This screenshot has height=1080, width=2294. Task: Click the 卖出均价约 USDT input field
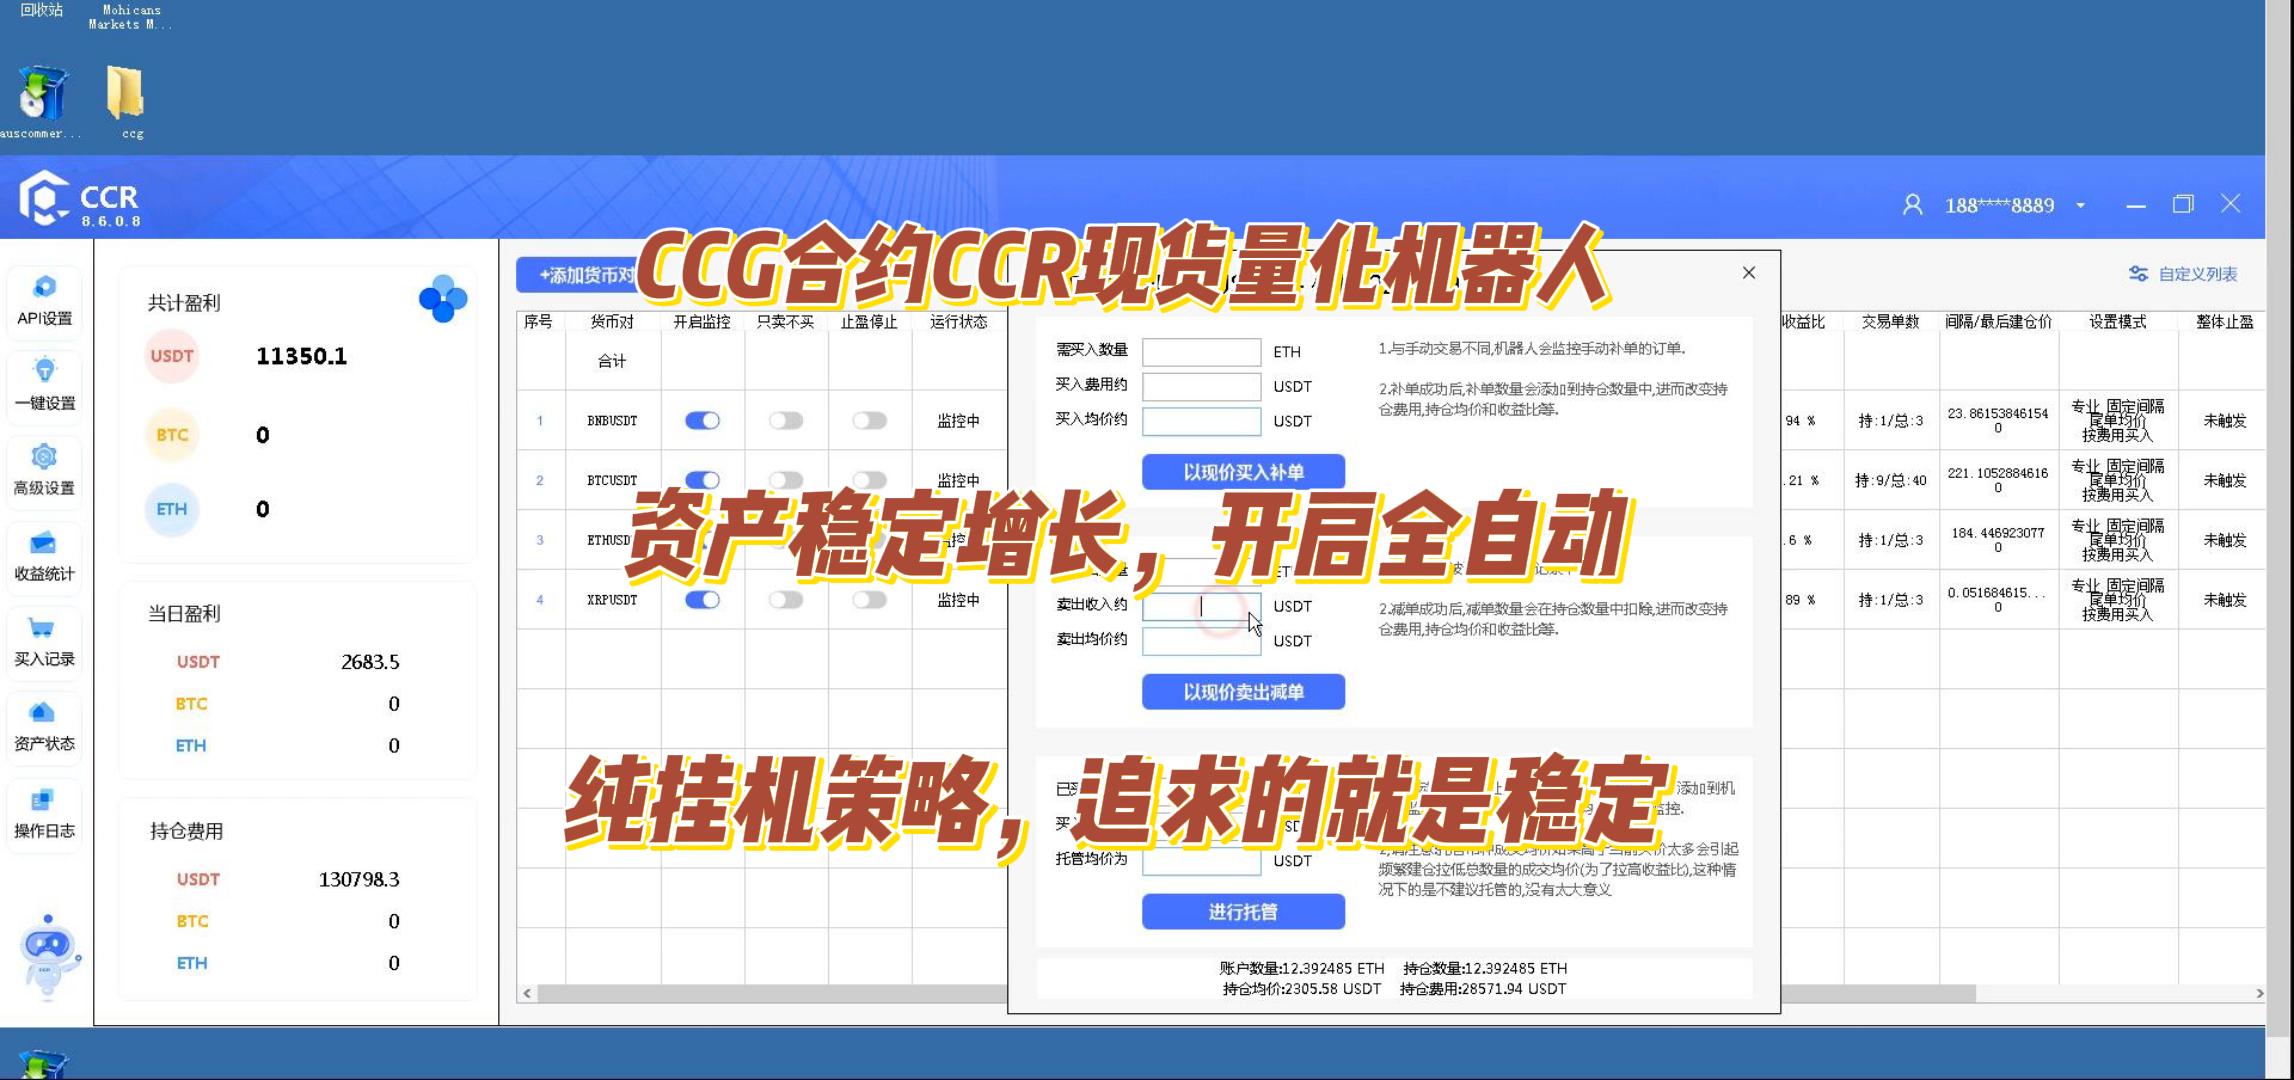pos(1201,641)
